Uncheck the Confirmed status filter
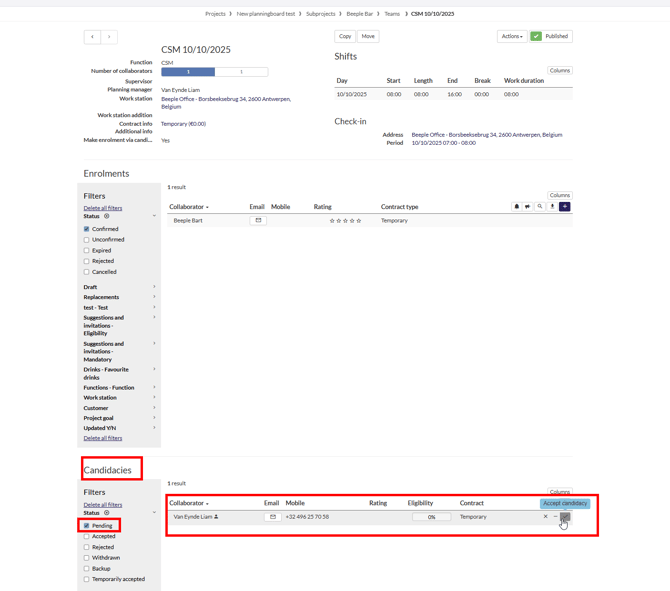Image resolution: width=670 pixels, height=591 pixels. (x=87, y=229)
